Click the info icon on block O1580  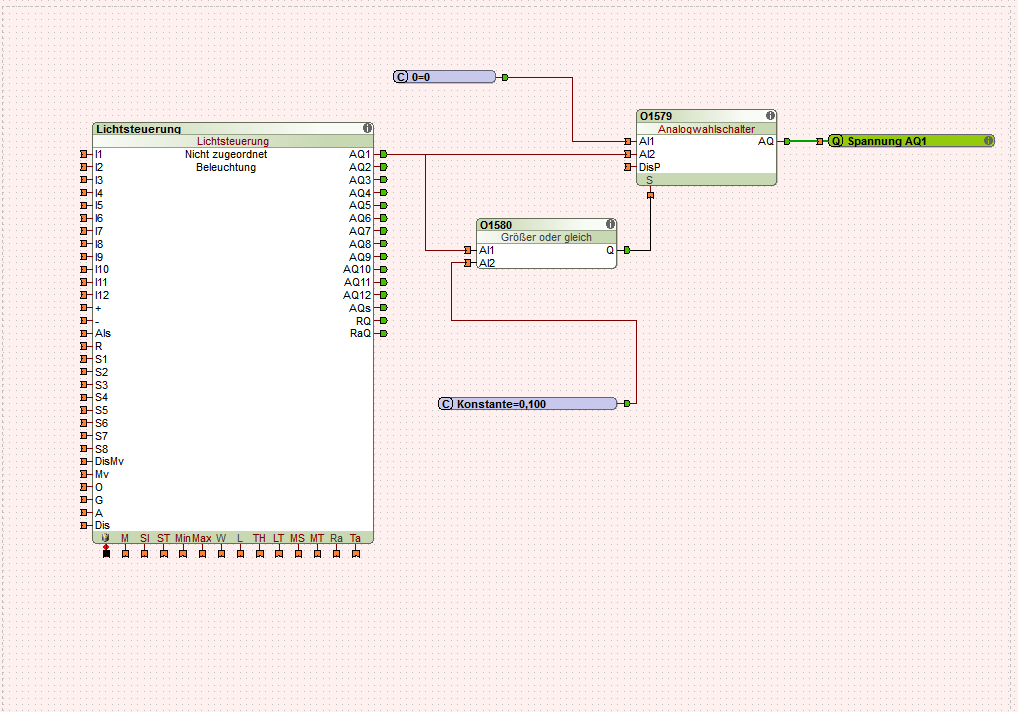[x=610, y=225]
